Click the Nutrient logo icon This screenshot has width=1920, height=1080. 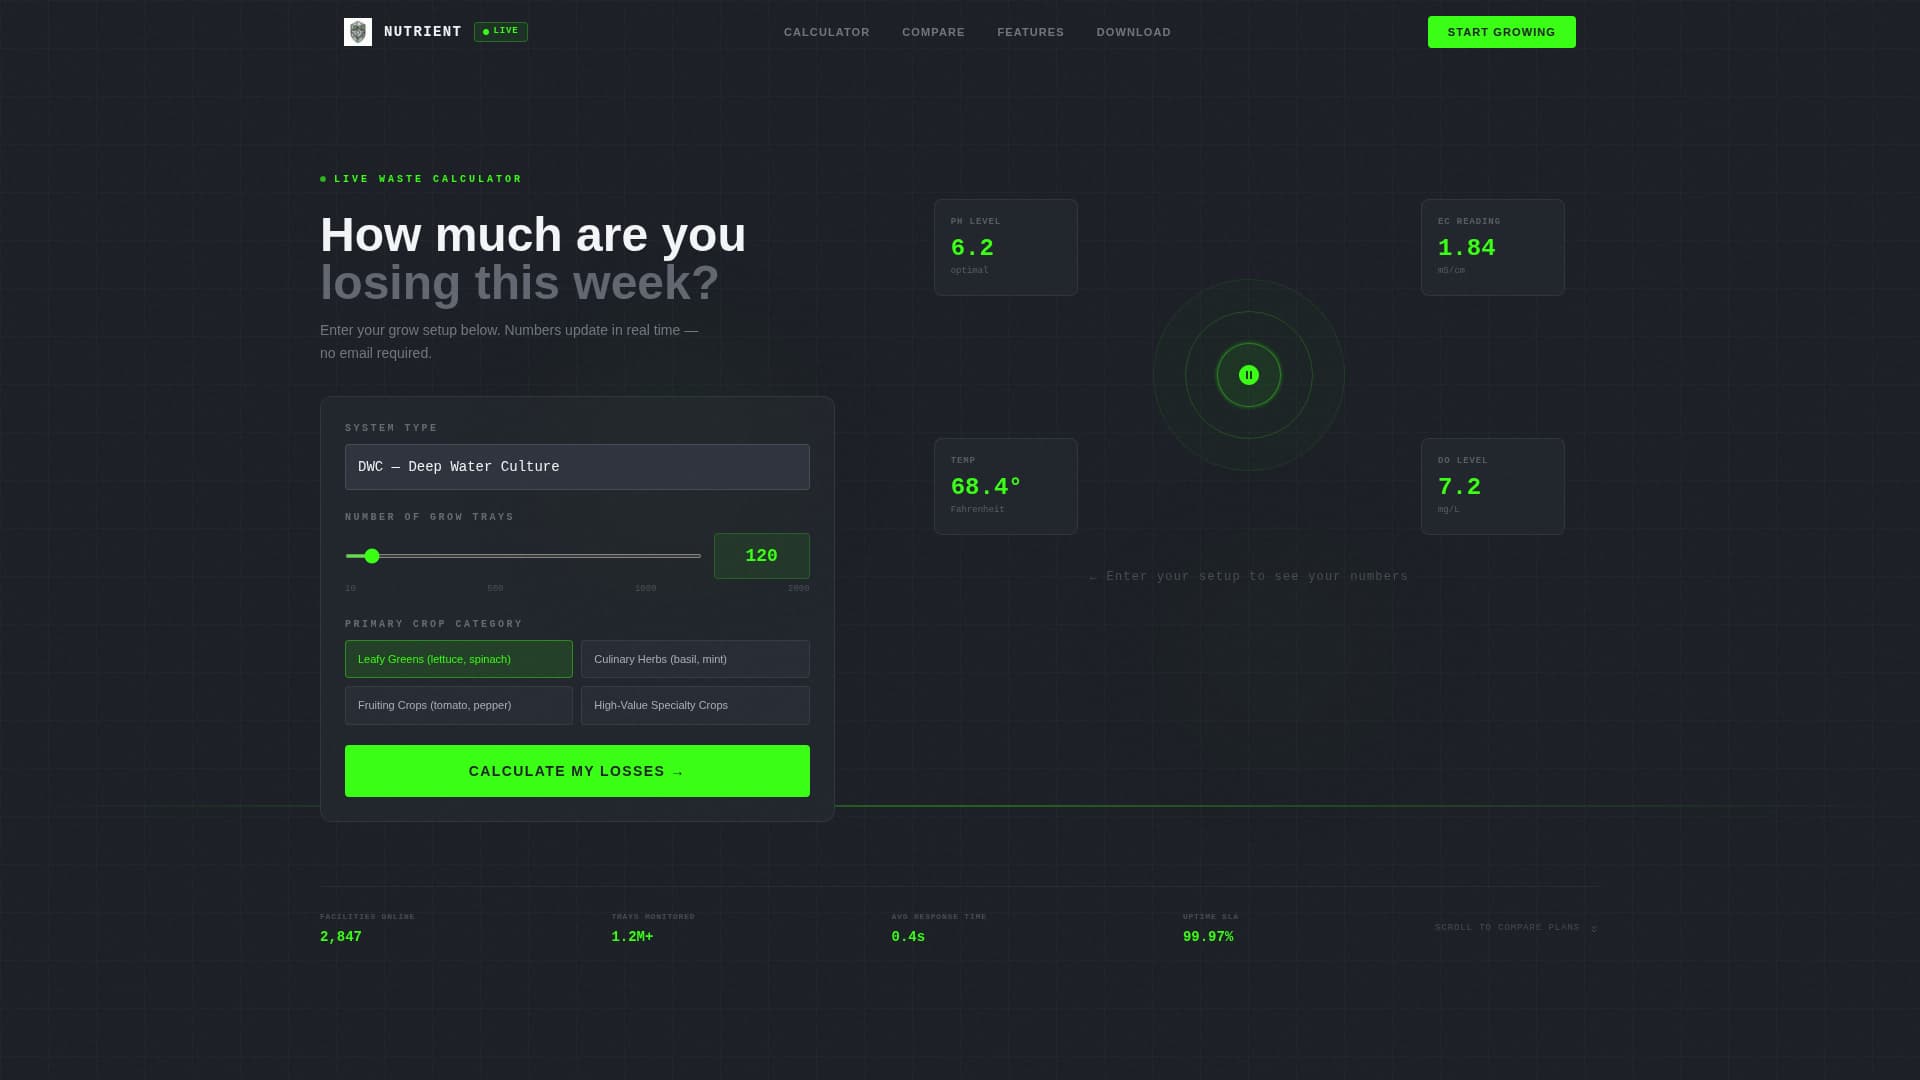click(x=358, y=32)
